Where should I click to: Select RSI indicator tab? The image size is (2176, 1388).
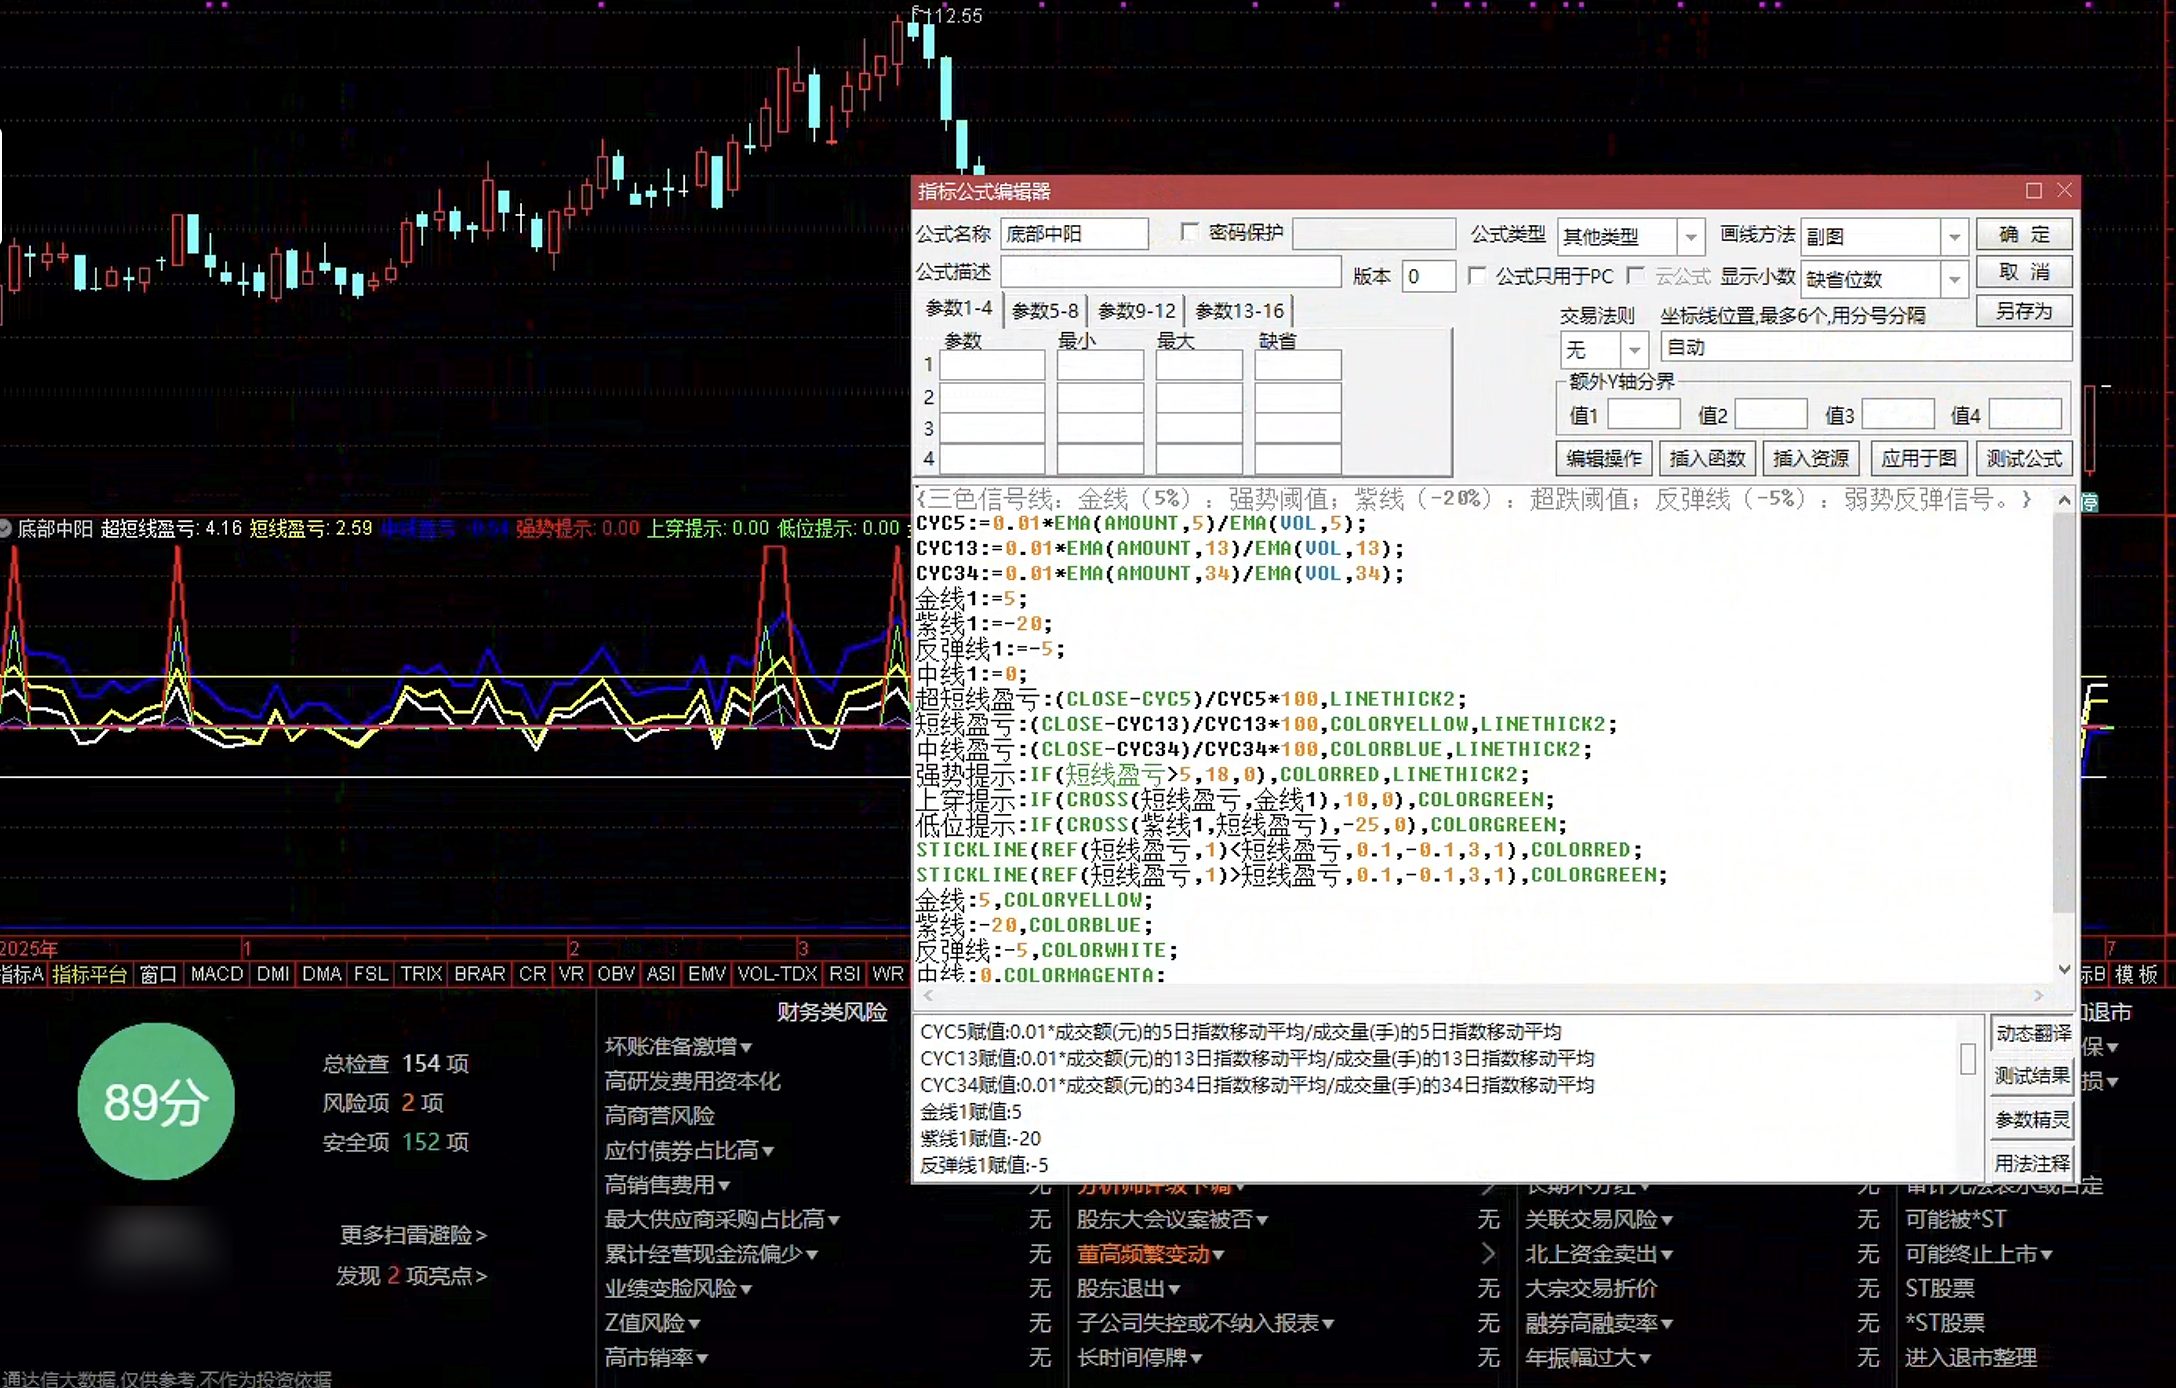[x=844, y=974]
